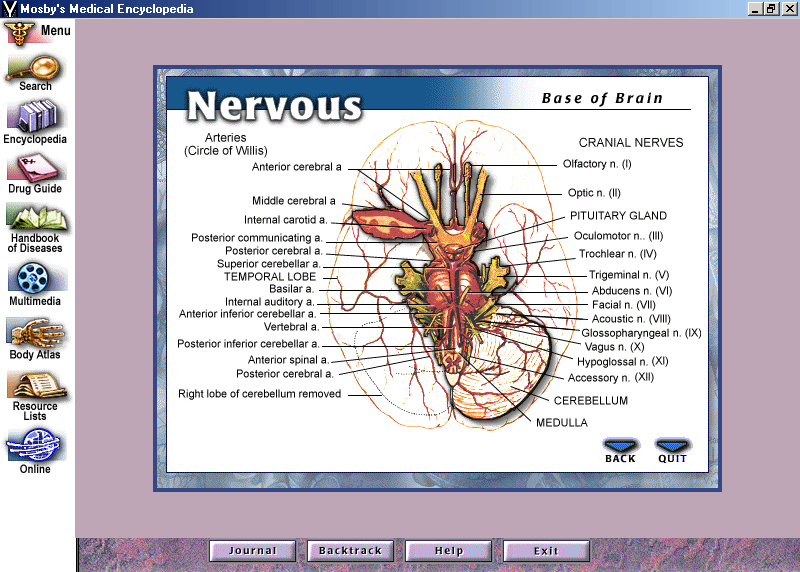Select the Hypoglossal n. (XI) label
The image size is (800, 572).
(x=622, y=361)
